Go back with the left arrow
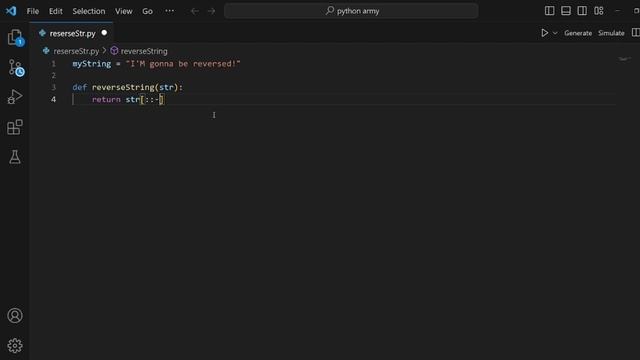This screenshot has height=360, width=640. 195,11
